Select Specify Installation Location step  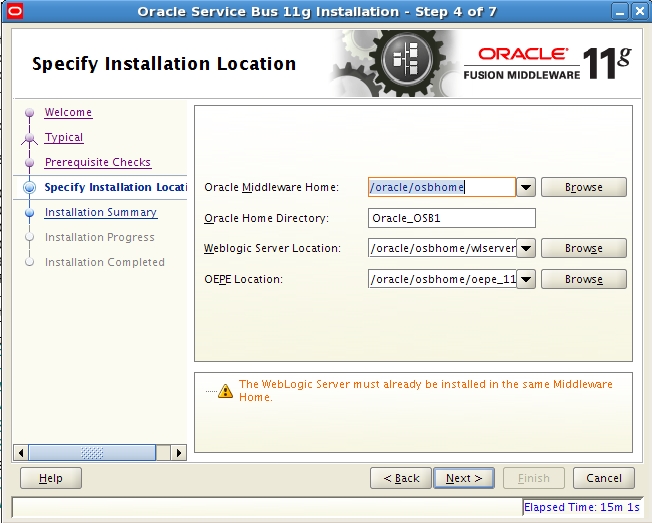116,187
